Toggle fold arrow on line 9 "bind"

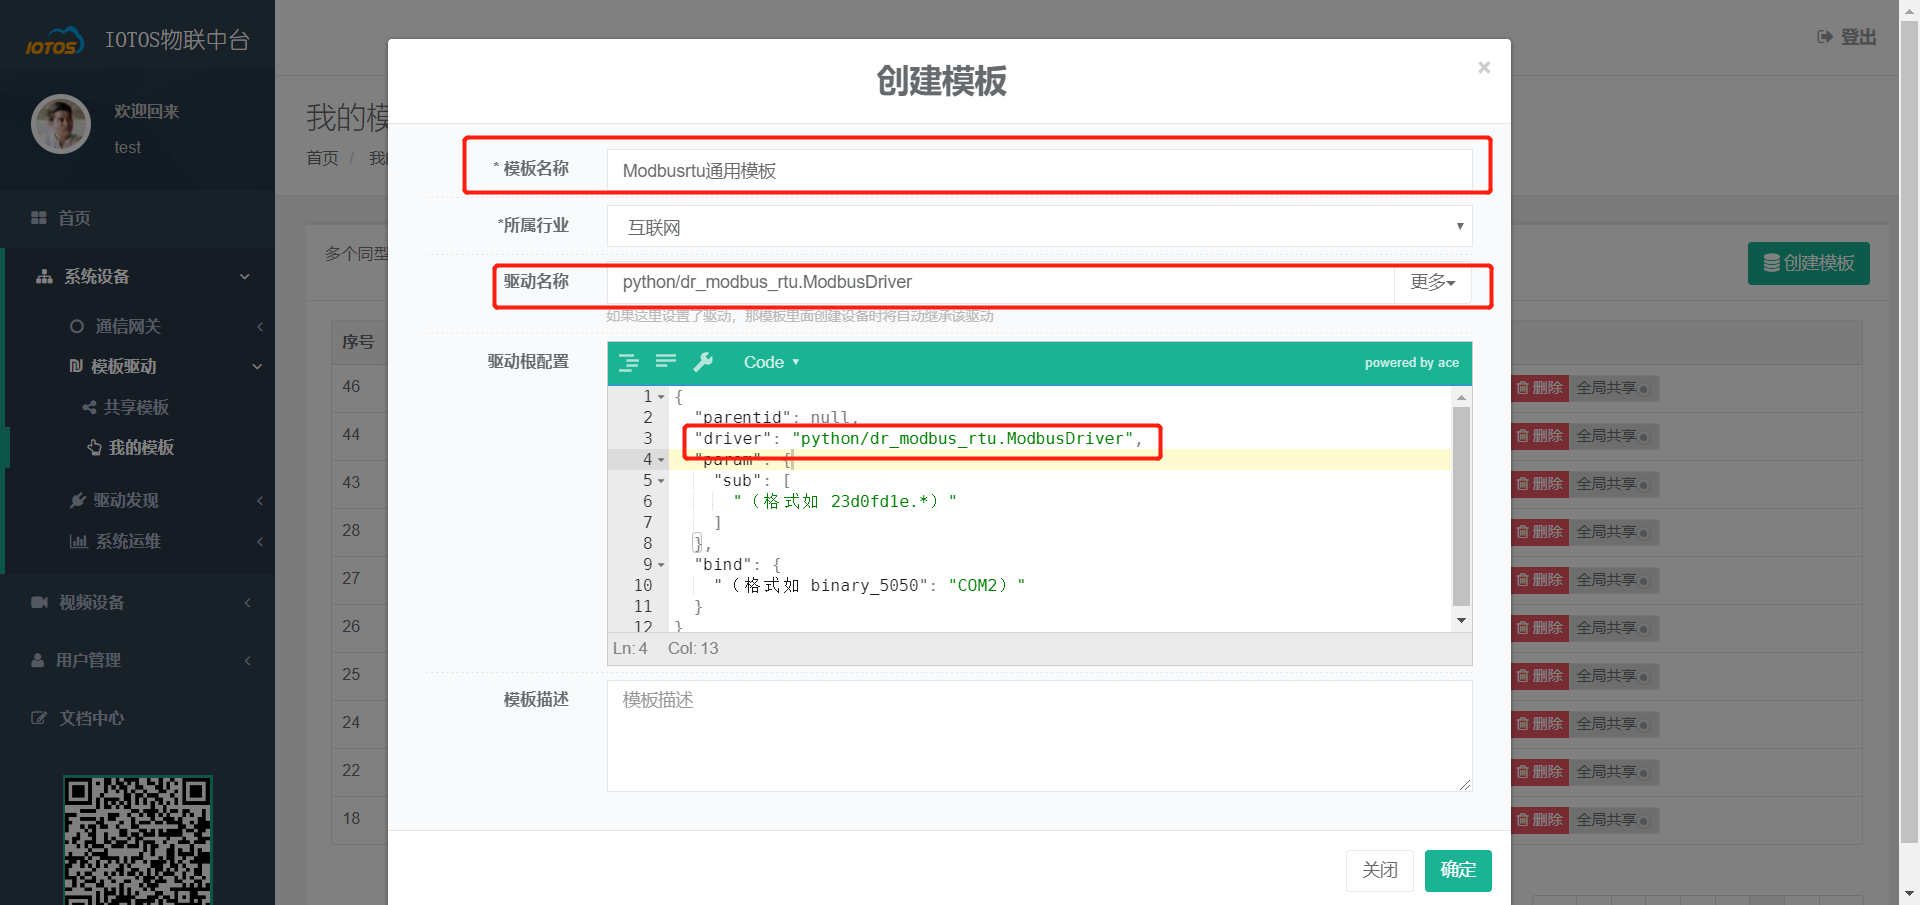click(x=661, y=565)
